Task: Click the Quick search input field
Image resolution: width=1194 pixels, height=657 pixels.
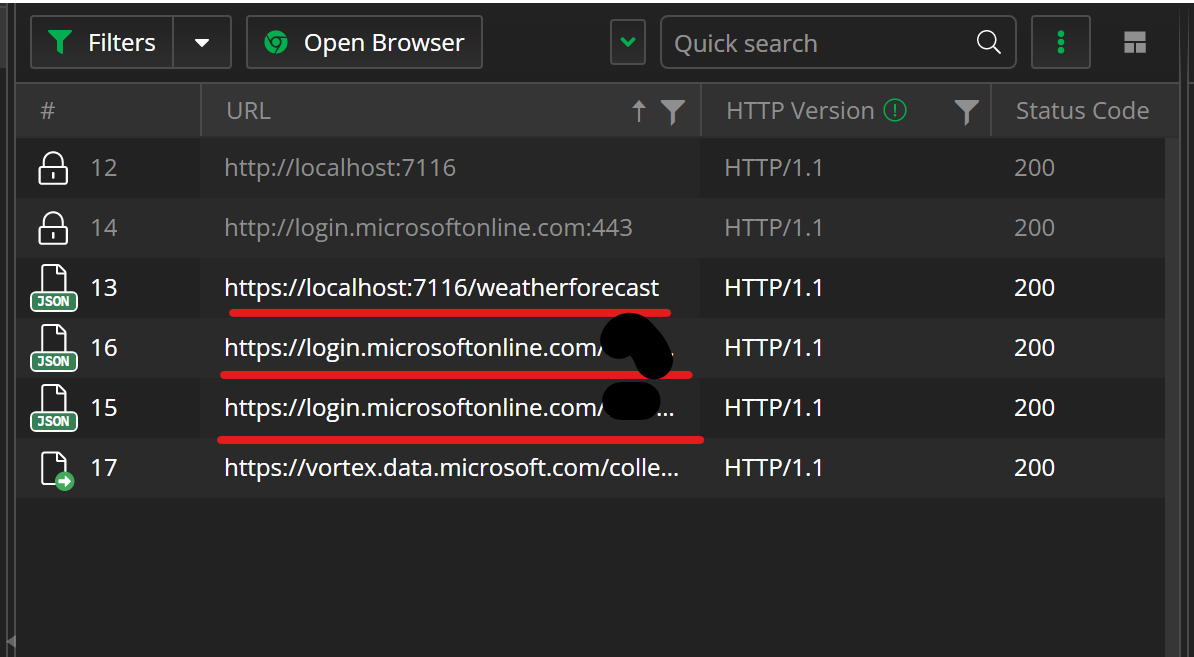Action: [815, 43]
